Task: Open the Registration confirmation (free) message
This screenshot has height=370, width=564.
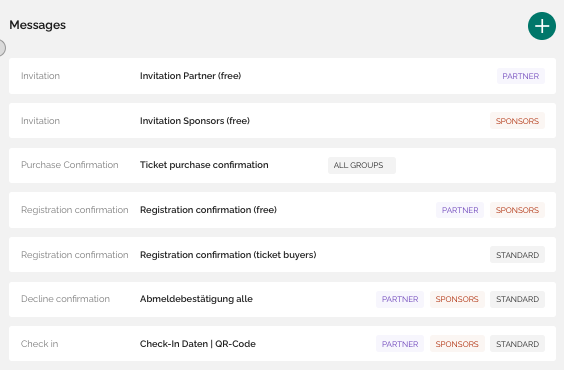Action: coord(282,210)
